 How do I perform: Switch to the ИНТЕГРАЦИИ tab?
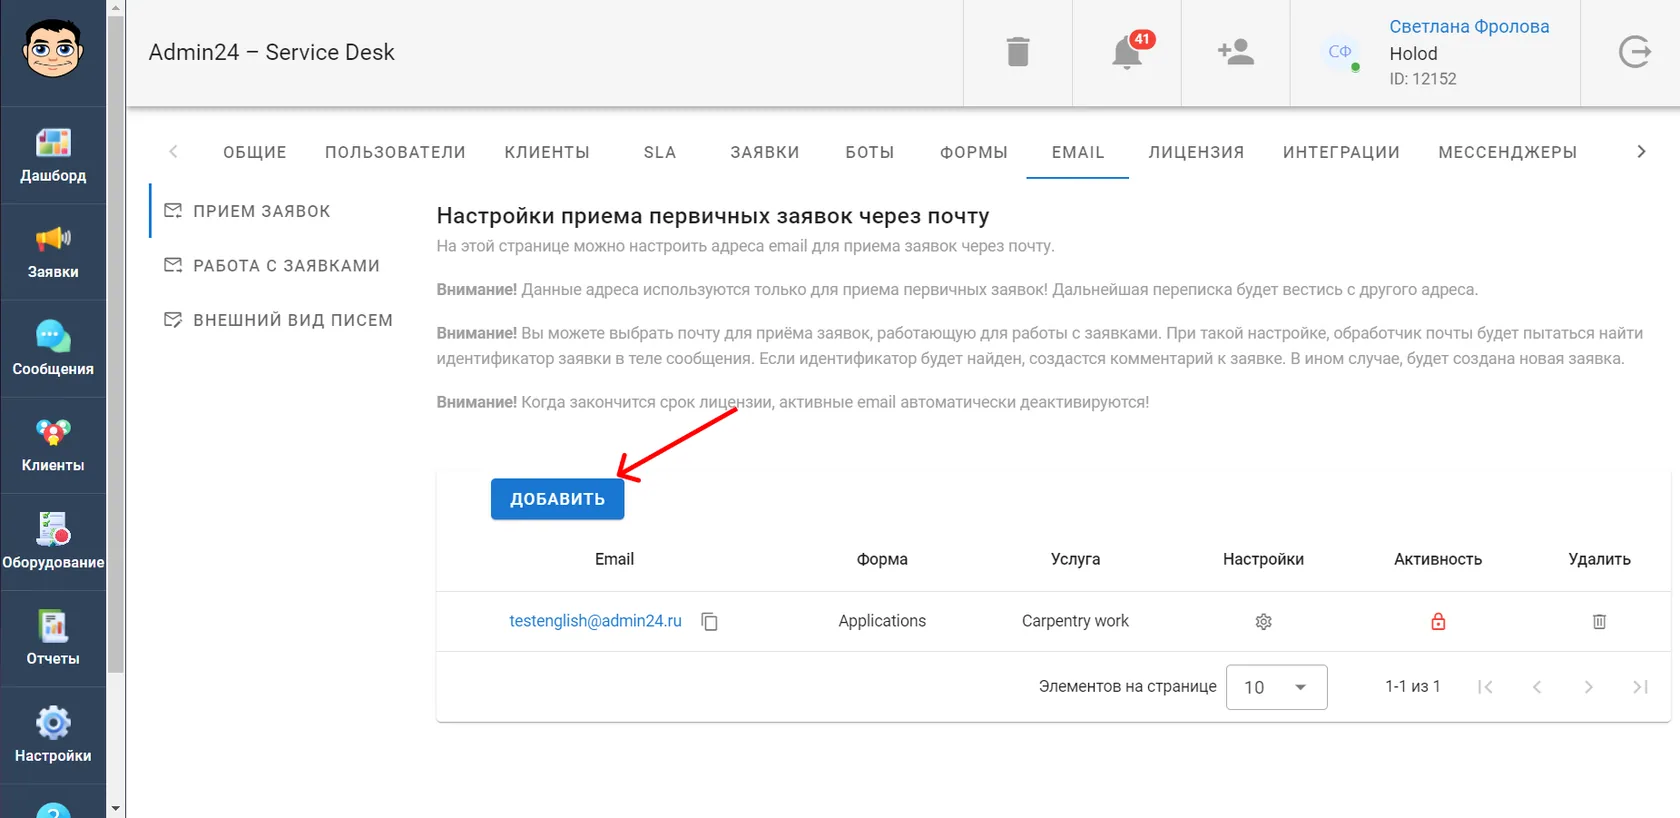click(x=1341, y=152)
